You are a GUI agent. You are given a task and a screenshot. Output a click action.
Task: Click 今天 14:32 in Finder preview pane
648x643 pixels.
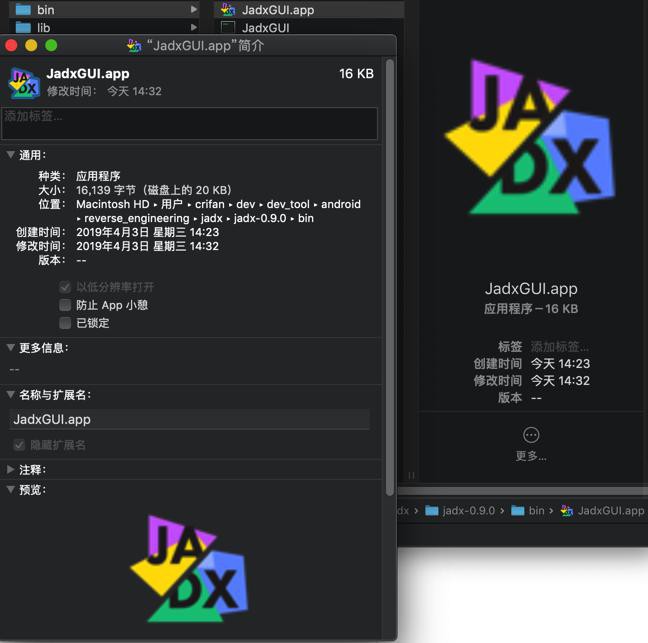[x=560, y=381]
